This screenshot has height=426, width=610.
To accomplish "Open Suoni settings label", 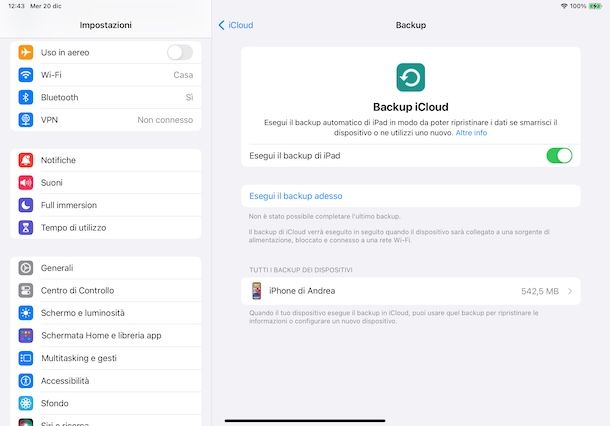I will pos(52,182).
